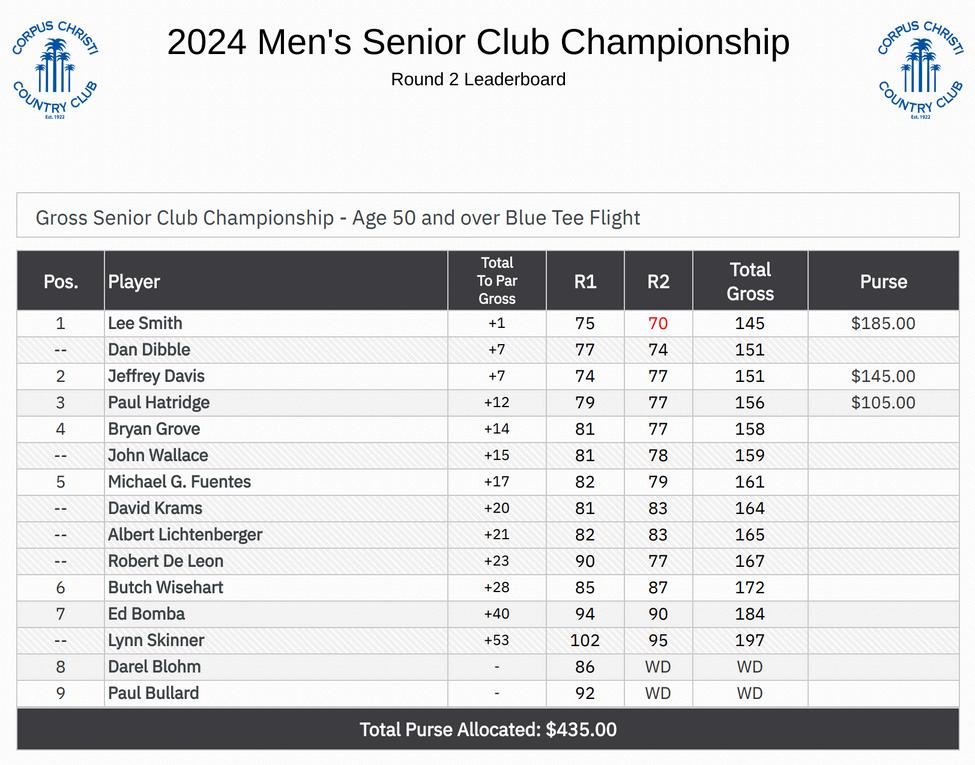
Task: Click the Pos. column header
Action: (60, 281)
